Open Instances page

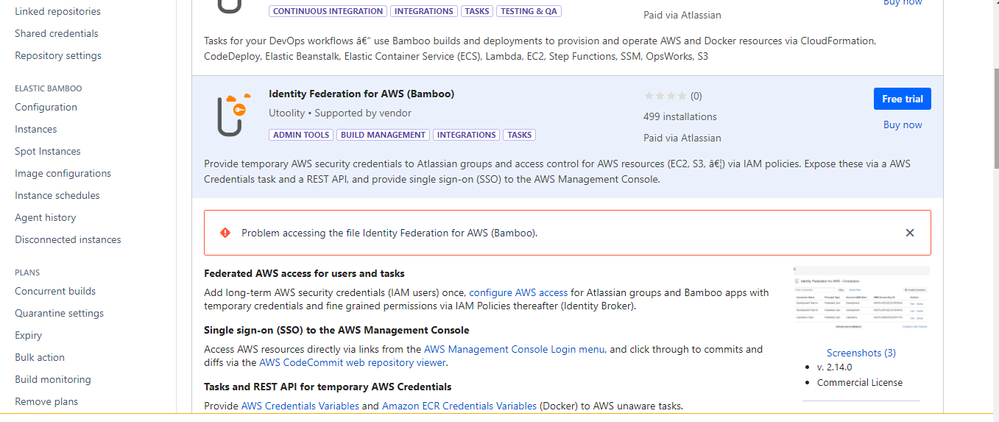tap(36, 129)
